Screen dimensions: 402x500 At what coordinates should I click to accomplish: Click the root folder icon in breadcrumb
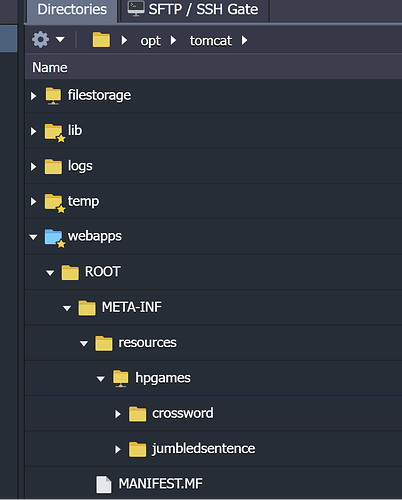click(101, 40)
